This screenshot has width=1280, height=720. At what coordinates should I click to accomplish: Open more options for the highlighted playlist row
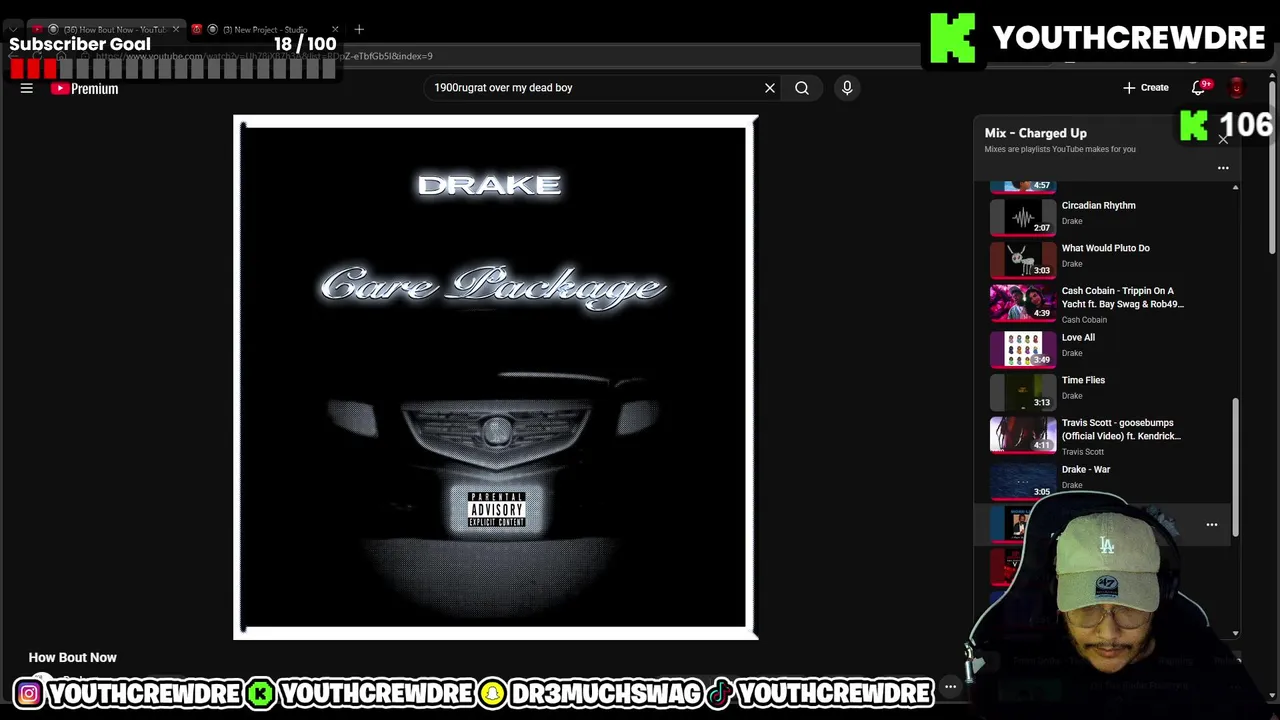point(1212,524)
